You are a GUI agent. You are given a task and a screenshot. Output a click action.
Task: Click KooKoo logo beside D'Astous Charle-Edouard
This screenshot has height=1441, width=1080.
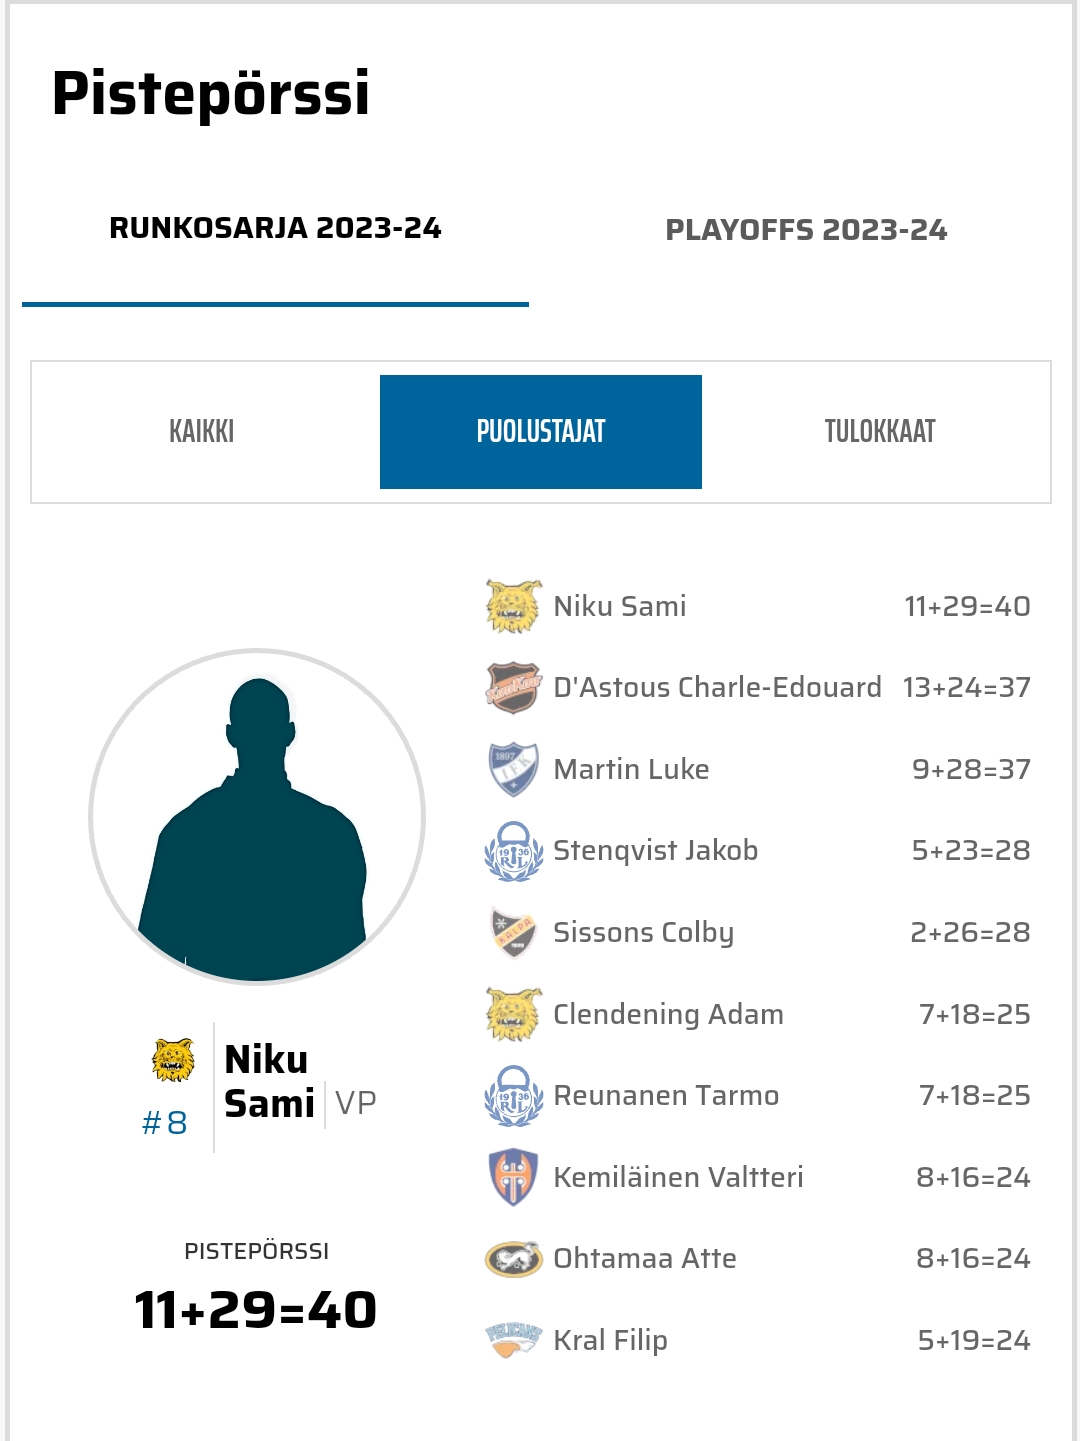[x=513, y=688]
